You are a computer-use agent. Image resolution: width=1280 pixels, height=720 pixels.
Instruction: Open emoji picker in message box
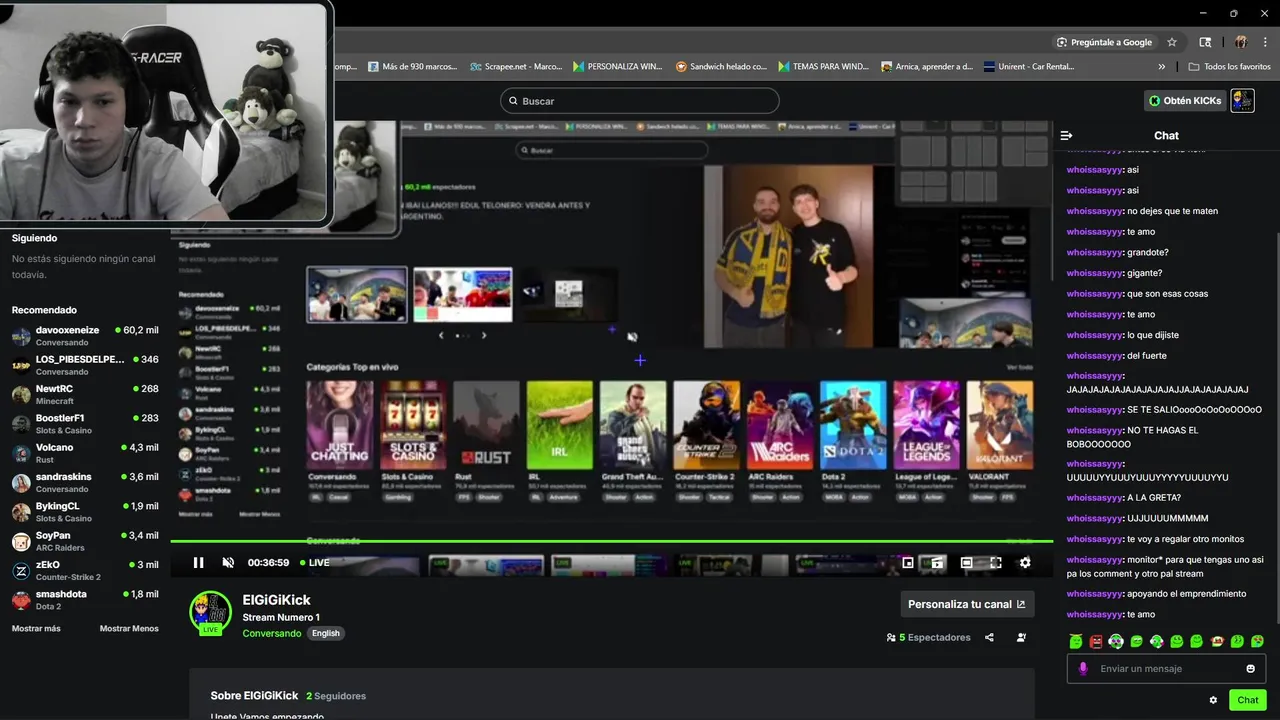1251,669
